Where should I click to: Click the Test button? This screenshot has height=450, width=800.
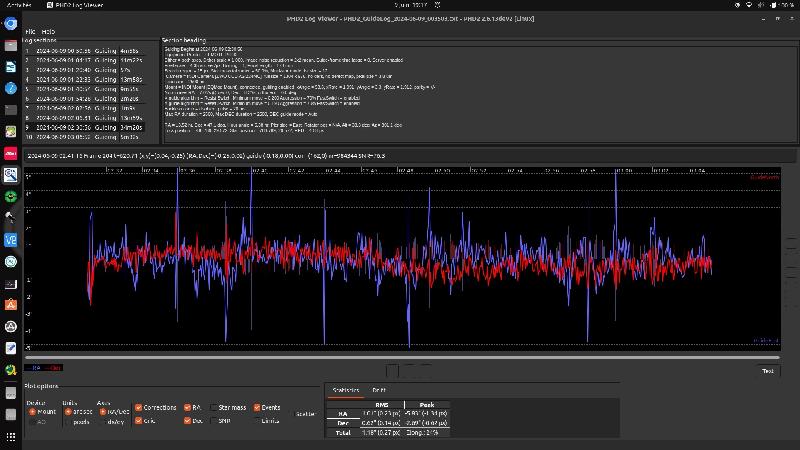point(767,371)
